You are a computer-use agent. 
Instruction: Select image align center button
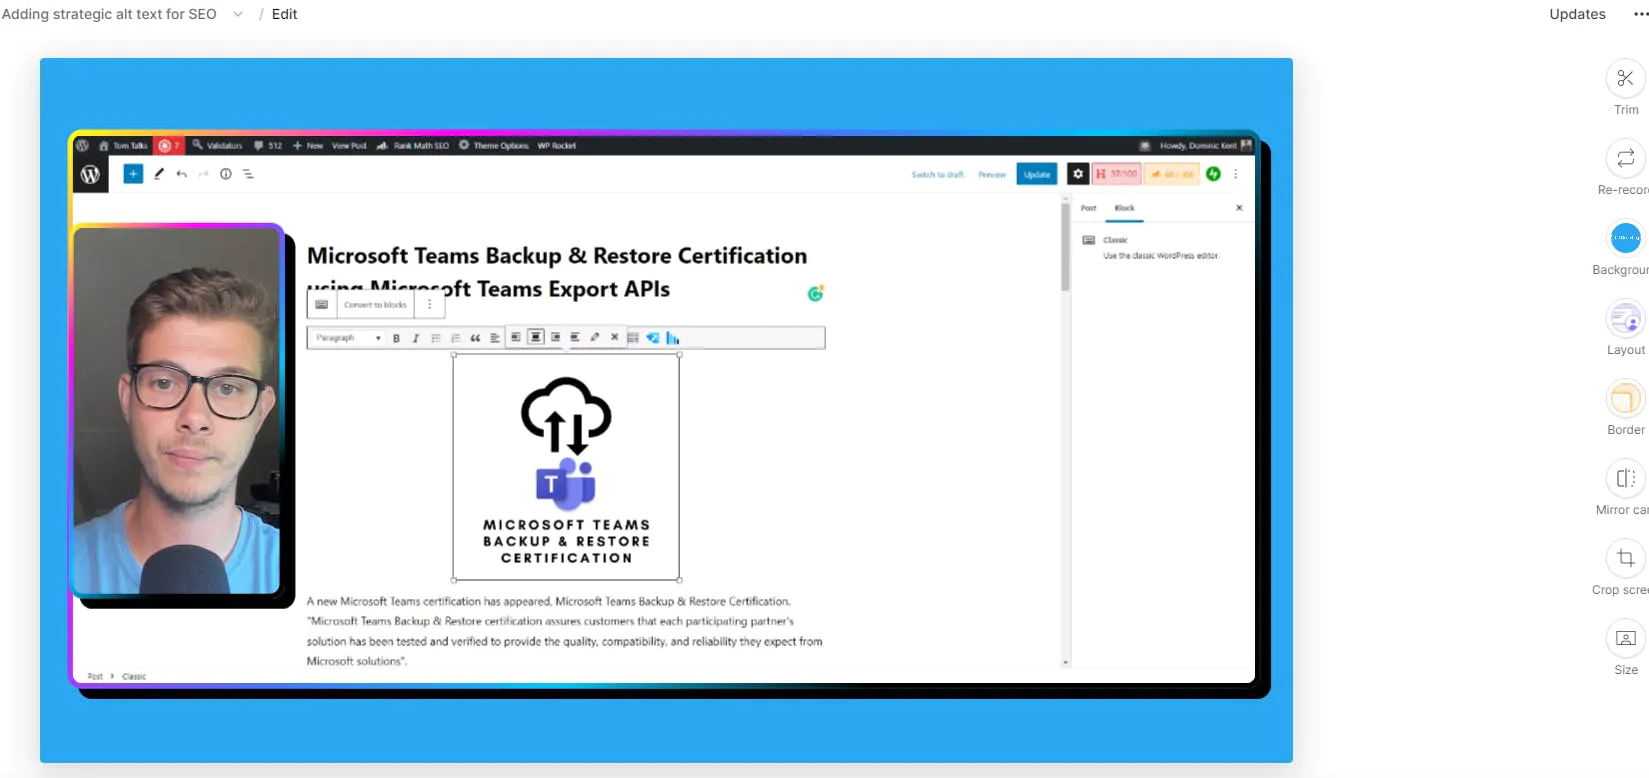coord(535,337)
